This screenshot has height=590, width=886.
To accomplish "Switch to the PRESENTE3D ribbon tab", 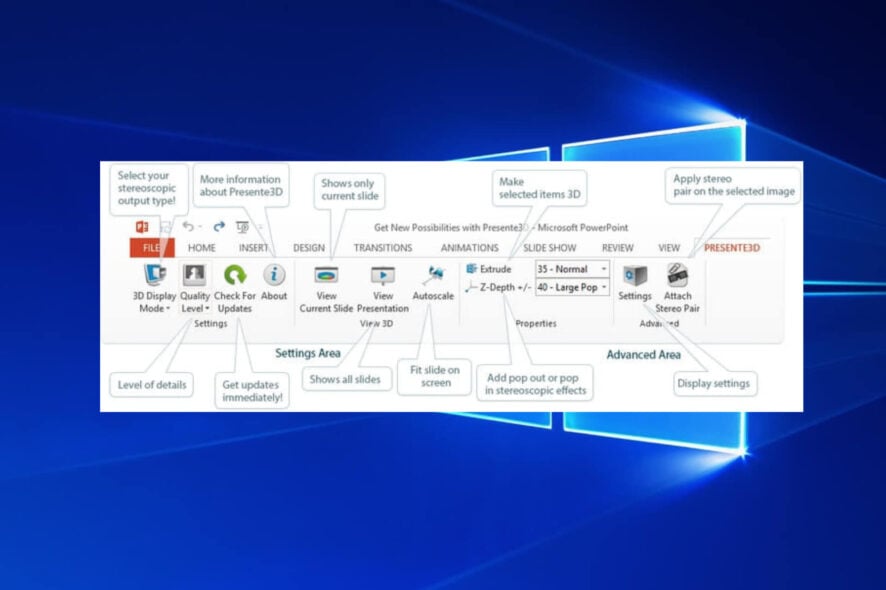I will click(731, 246).
